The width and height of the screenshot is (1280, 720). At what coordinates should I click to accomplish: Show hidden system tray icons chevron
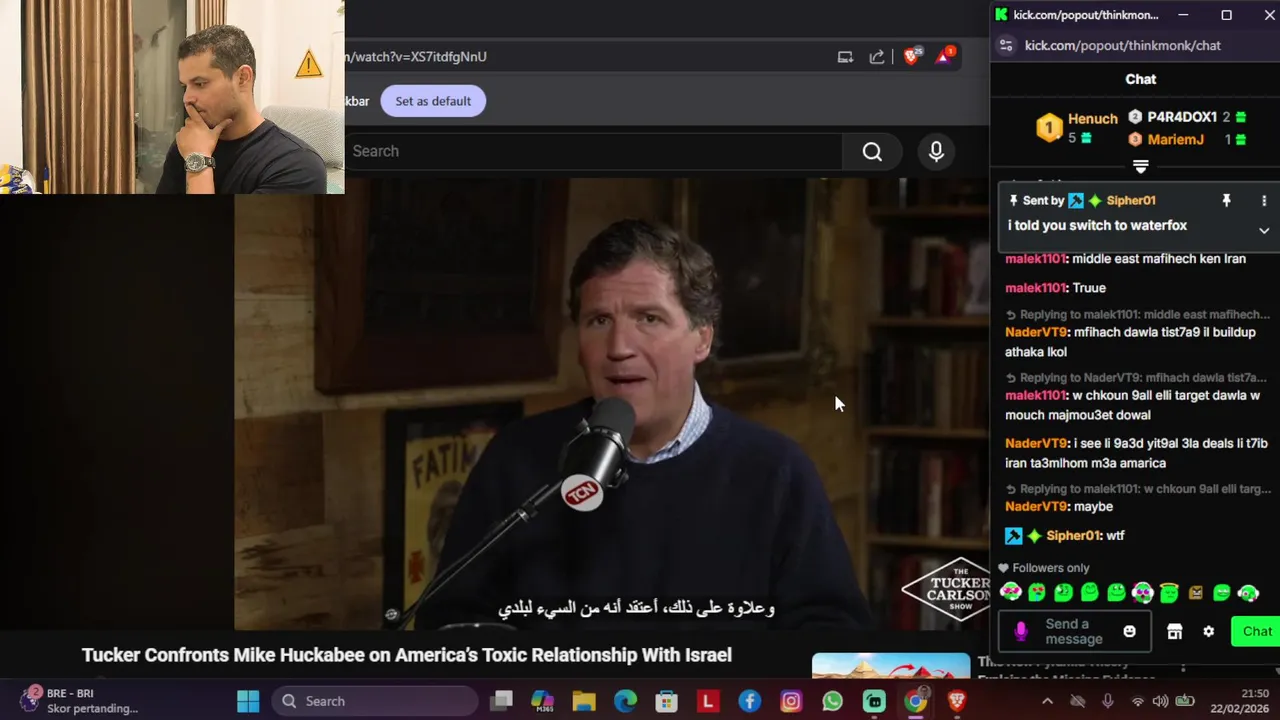(x=1047, y=701)
